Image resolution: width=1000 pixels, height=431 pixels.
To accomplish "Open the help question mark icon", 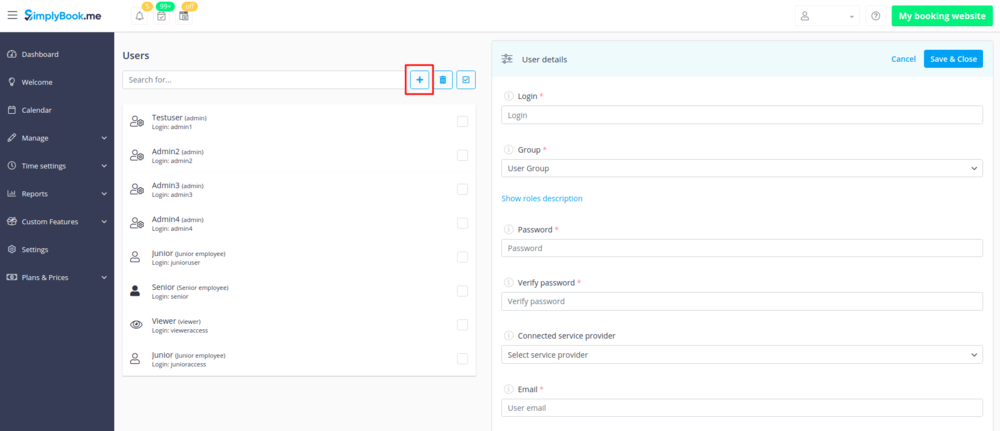I will pyautogui.click(x=876, y=17).
